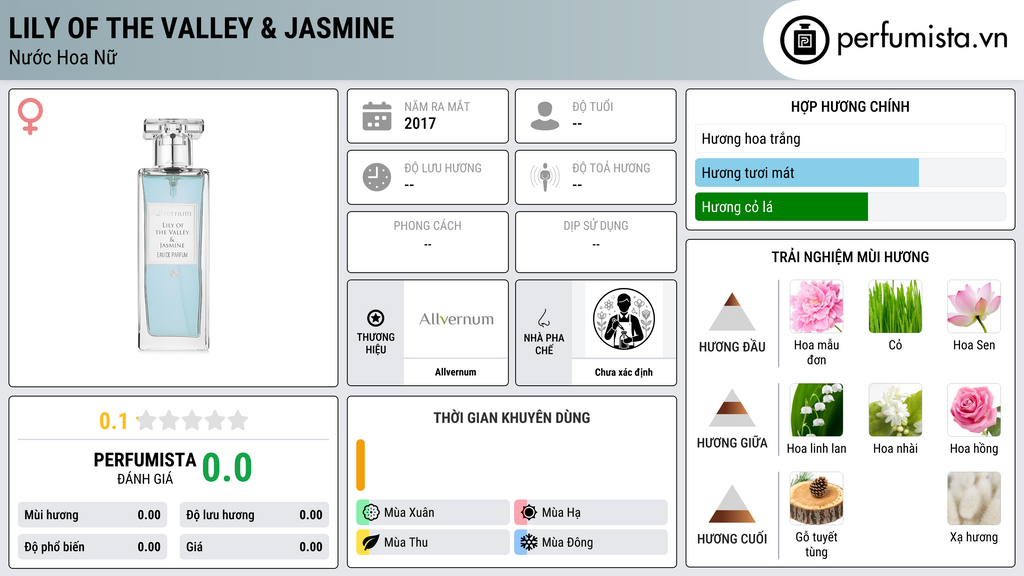Click the Hợp Hương Chính heading
This screenshot has width=1024, height=576.
tap(850, 106)
